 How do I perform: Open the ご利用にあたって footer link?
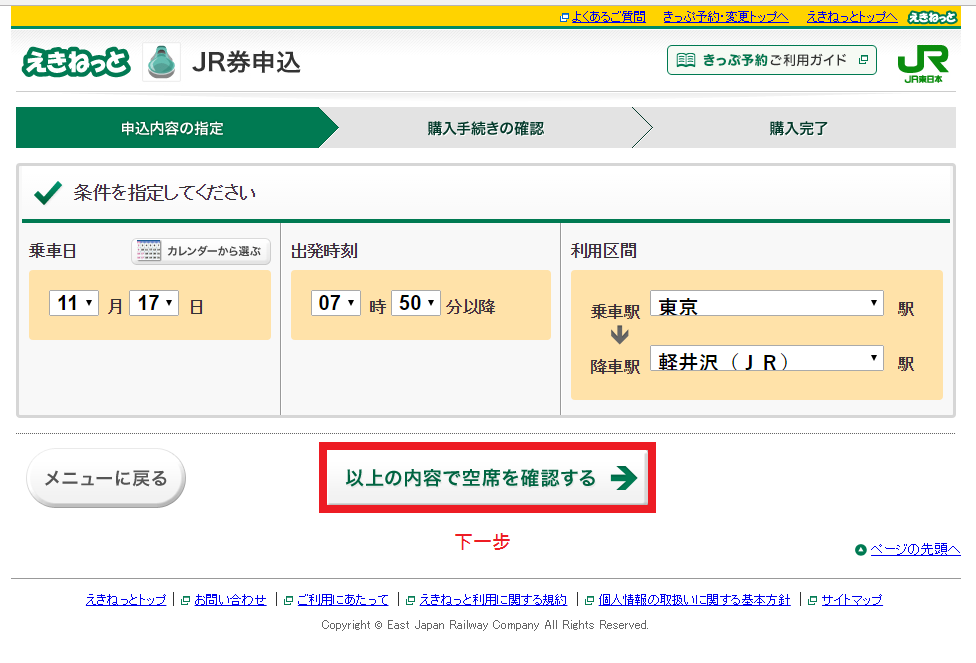click(x=343, y=600)
